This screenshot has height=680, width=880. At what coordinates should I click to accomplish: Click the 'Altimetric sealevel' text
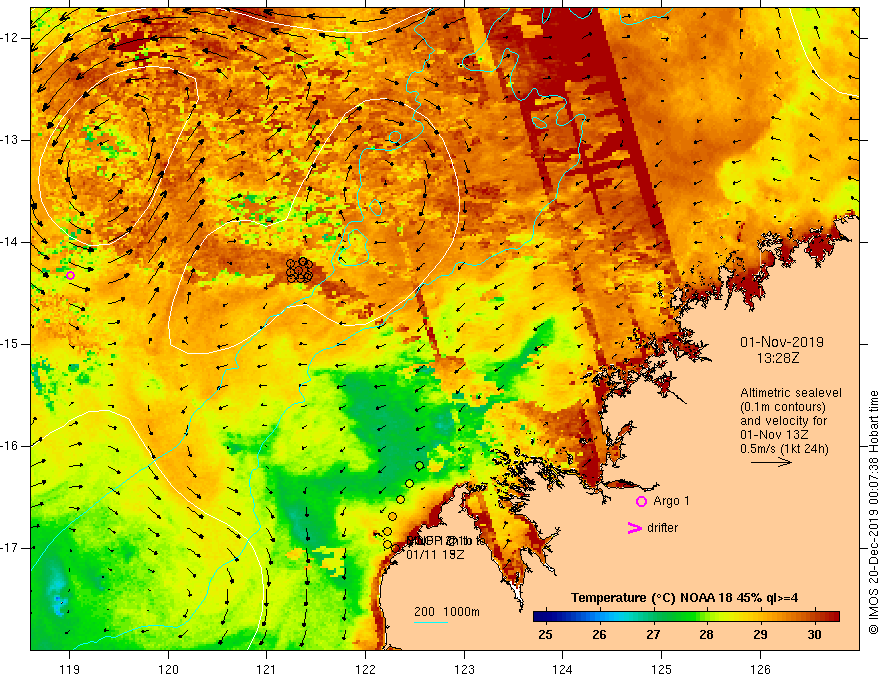tap(791, 393)
